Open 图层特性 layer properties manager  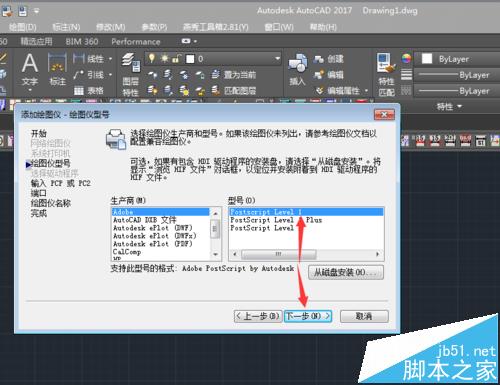[x=130, y=74]
